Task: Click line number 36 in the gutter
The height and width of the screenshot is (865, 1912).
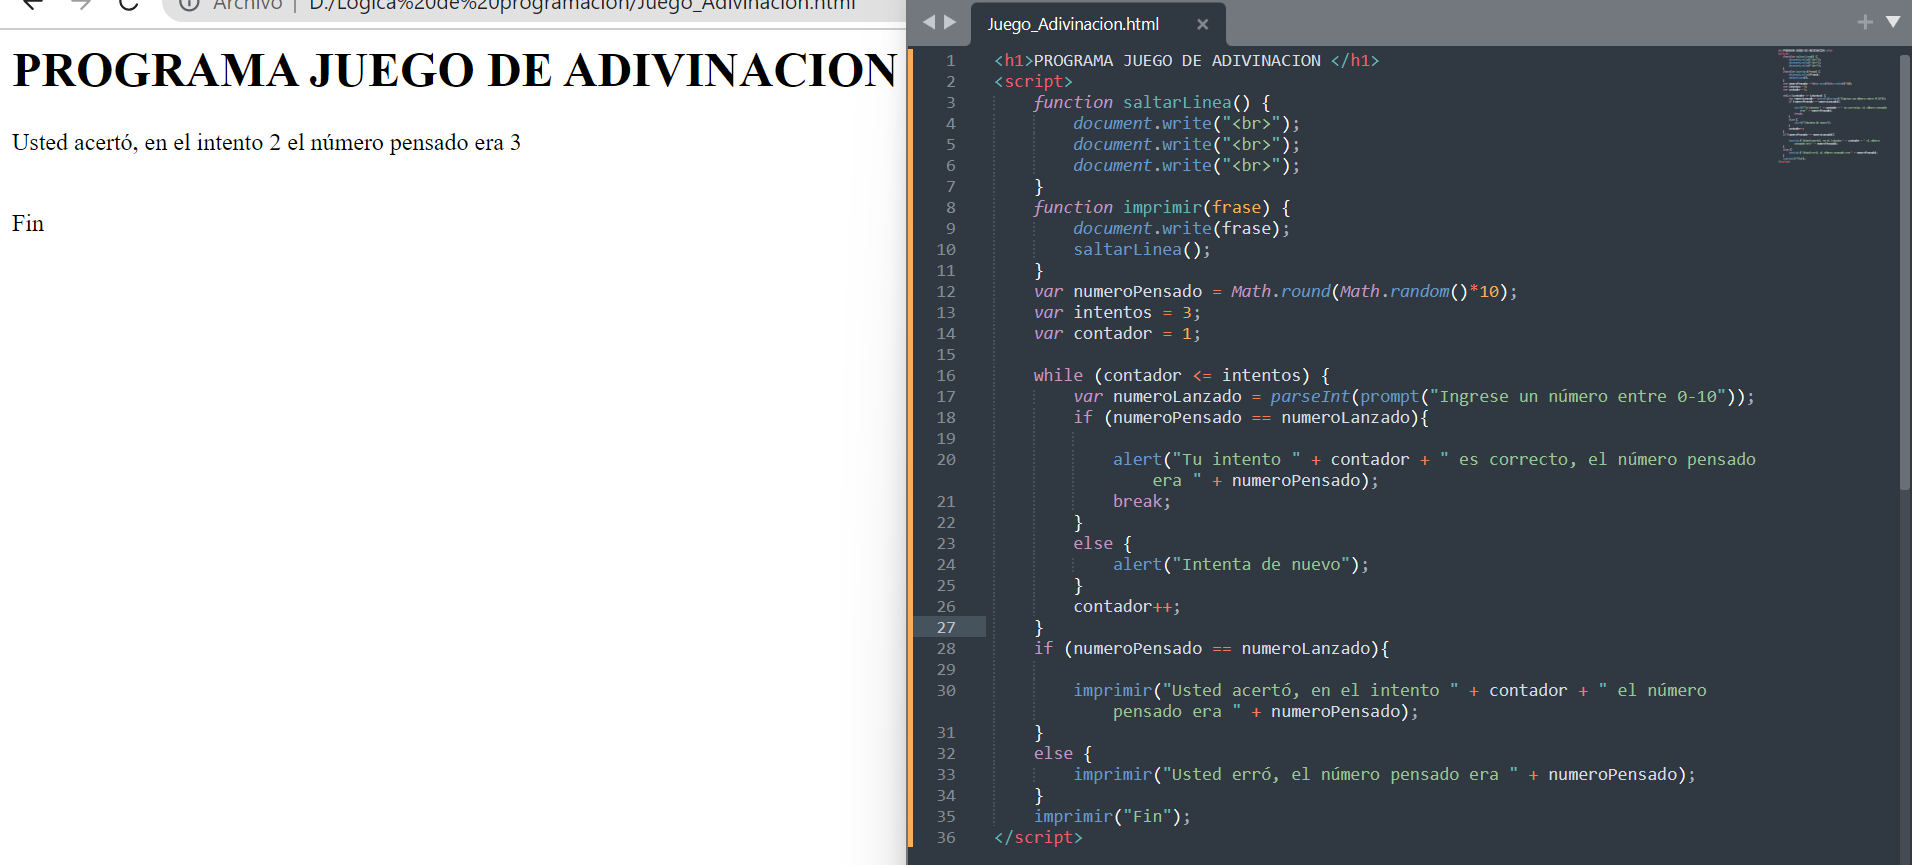Action: tap(946, 838)
